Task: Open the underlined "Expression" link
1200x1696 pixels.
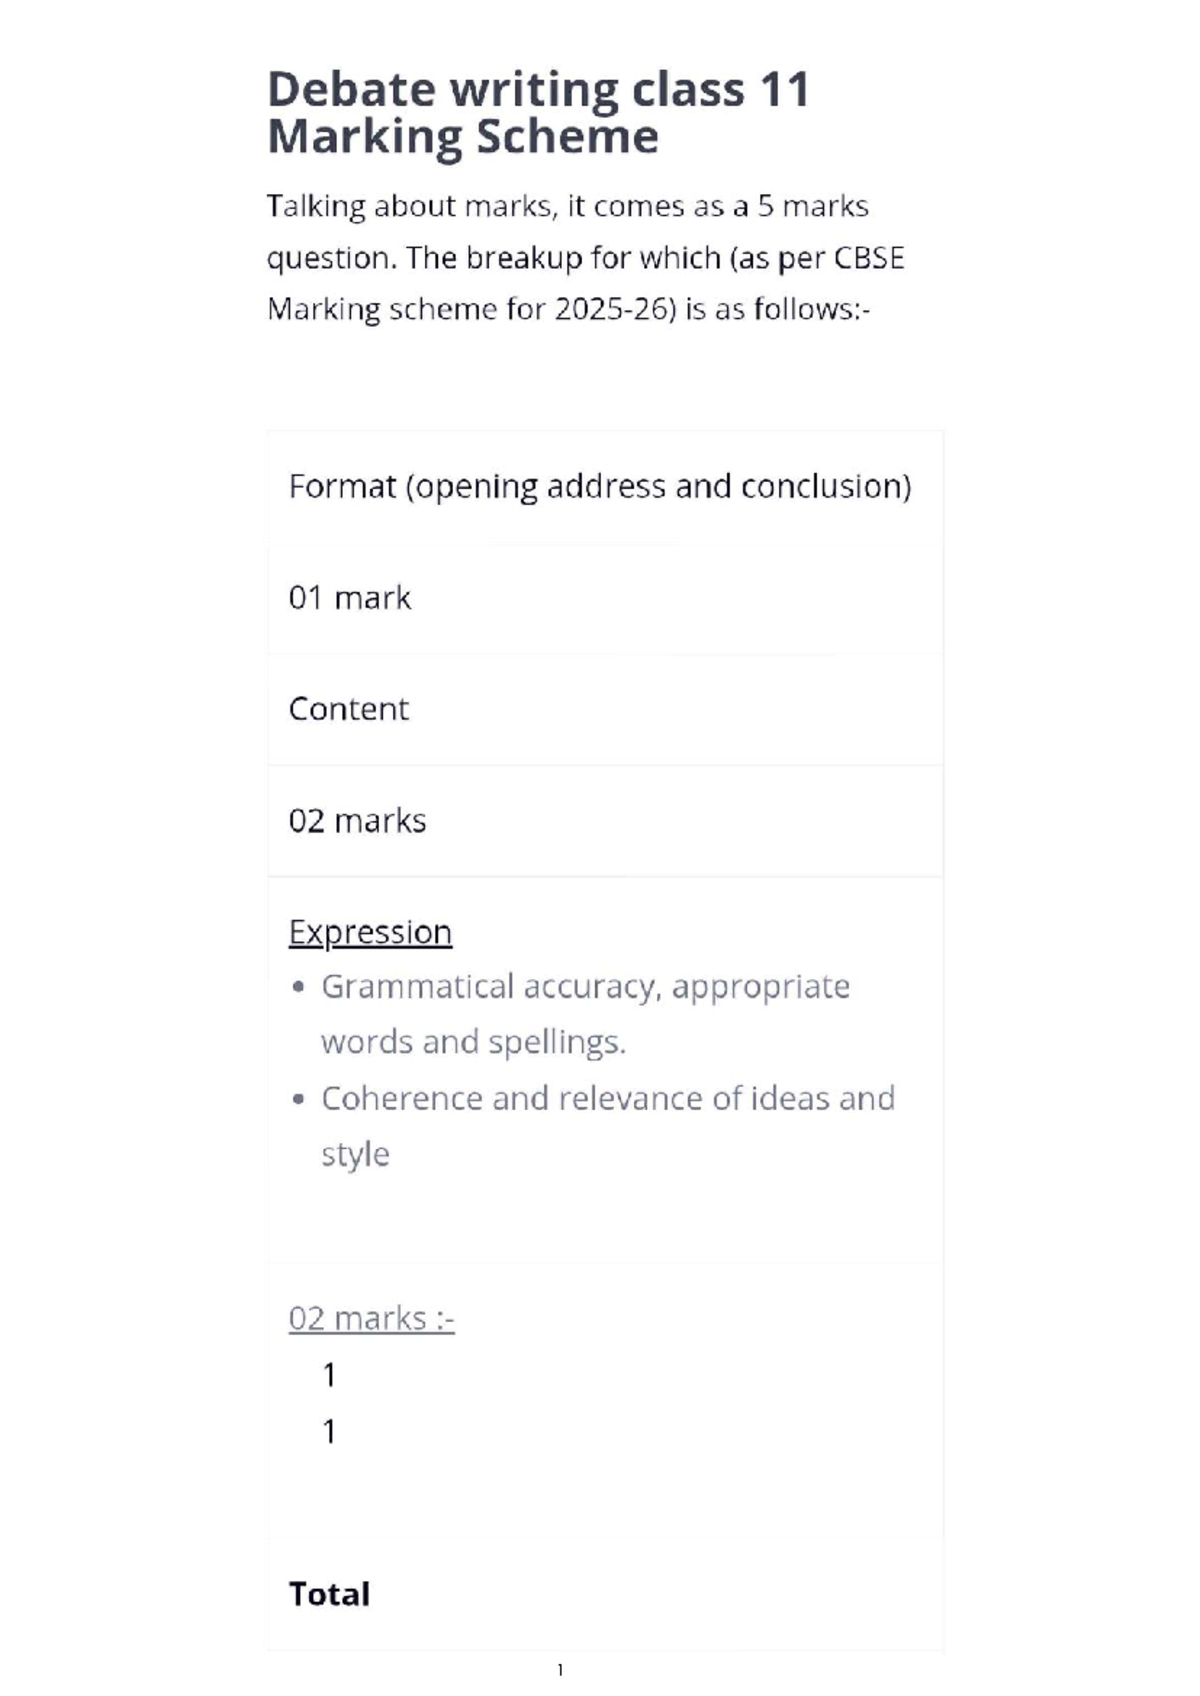Action: (x=370, y=932)
